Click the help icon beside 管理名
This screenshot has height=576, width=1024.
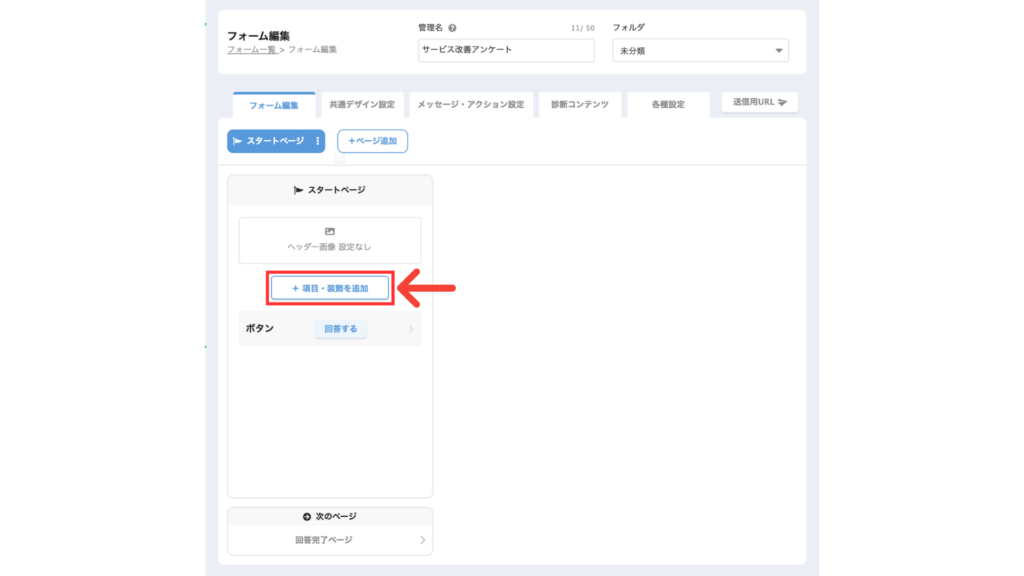click(x=453, y=29)
